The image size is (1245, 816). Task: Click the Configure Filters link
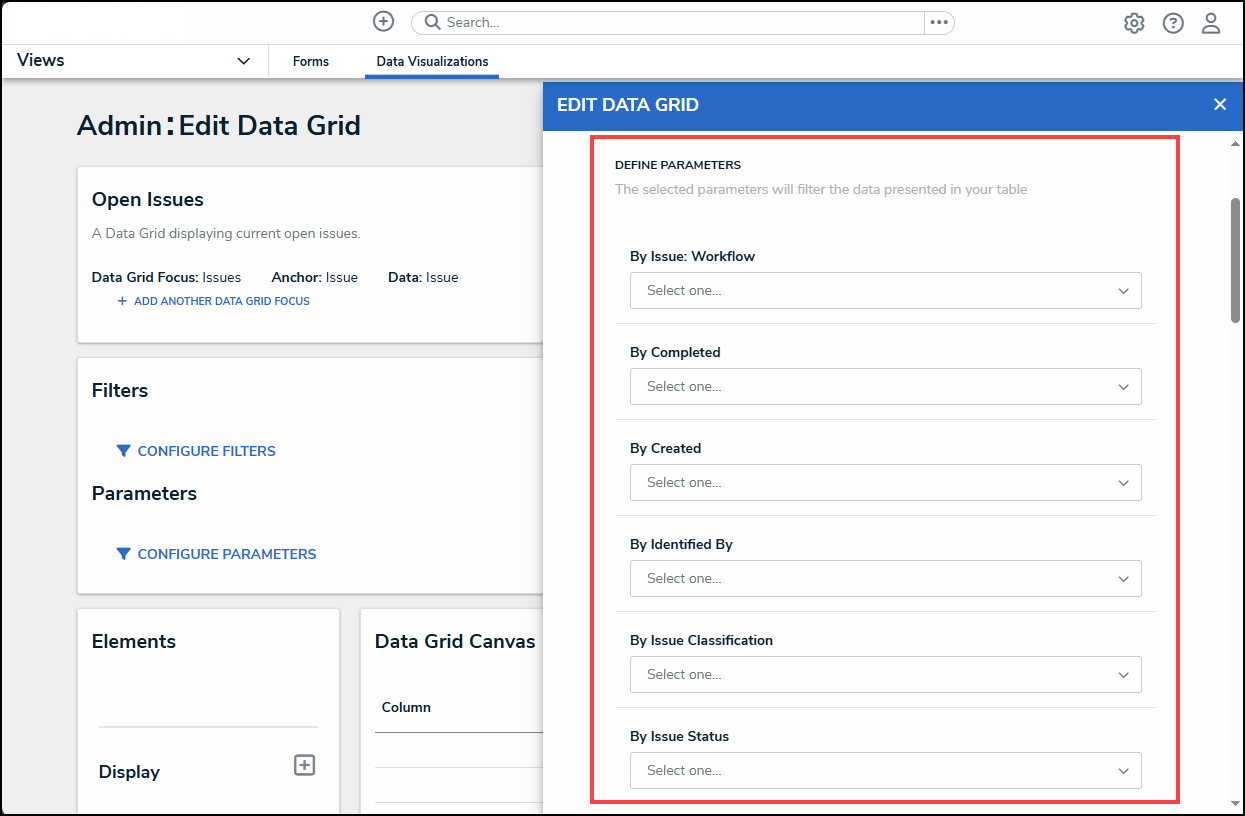(206, 451)
